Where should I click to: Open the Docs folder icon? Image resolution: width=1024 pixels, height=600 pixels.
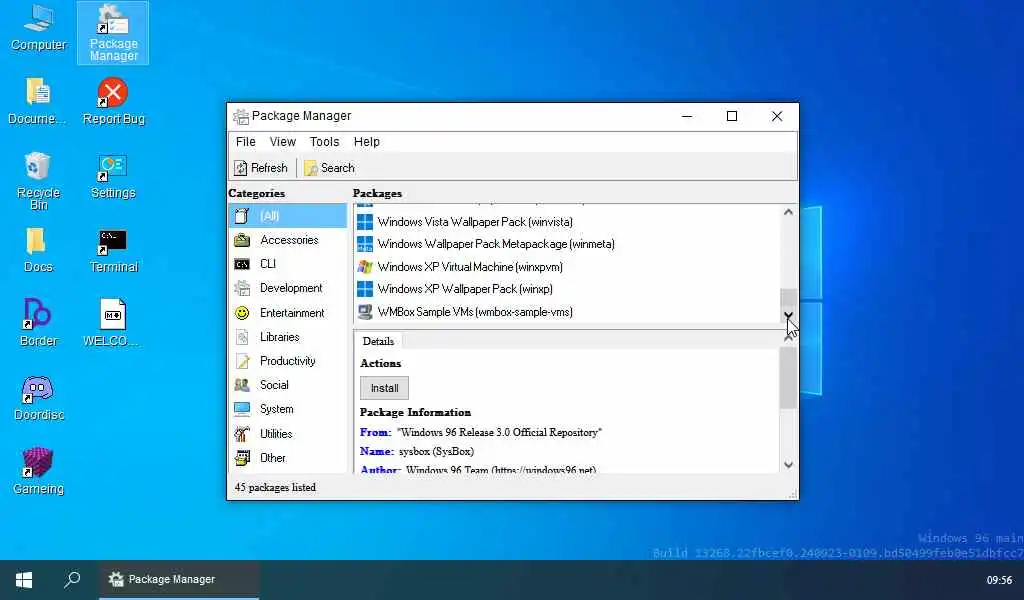click(37, 250)
